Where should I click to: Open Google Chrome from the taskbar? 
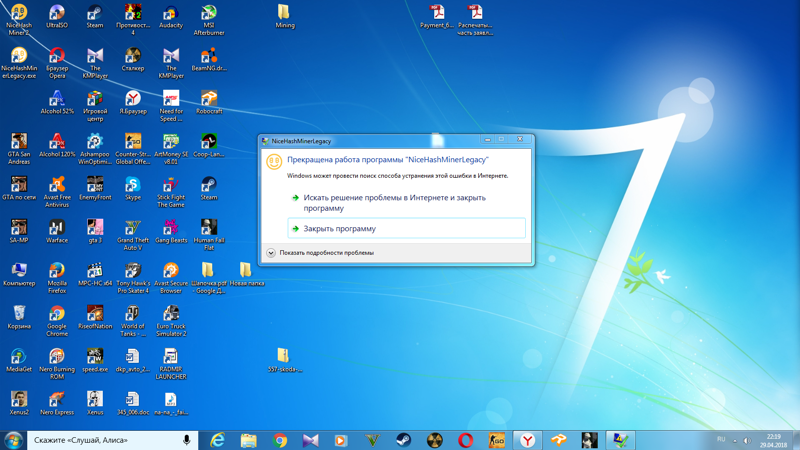coord(280,440)
